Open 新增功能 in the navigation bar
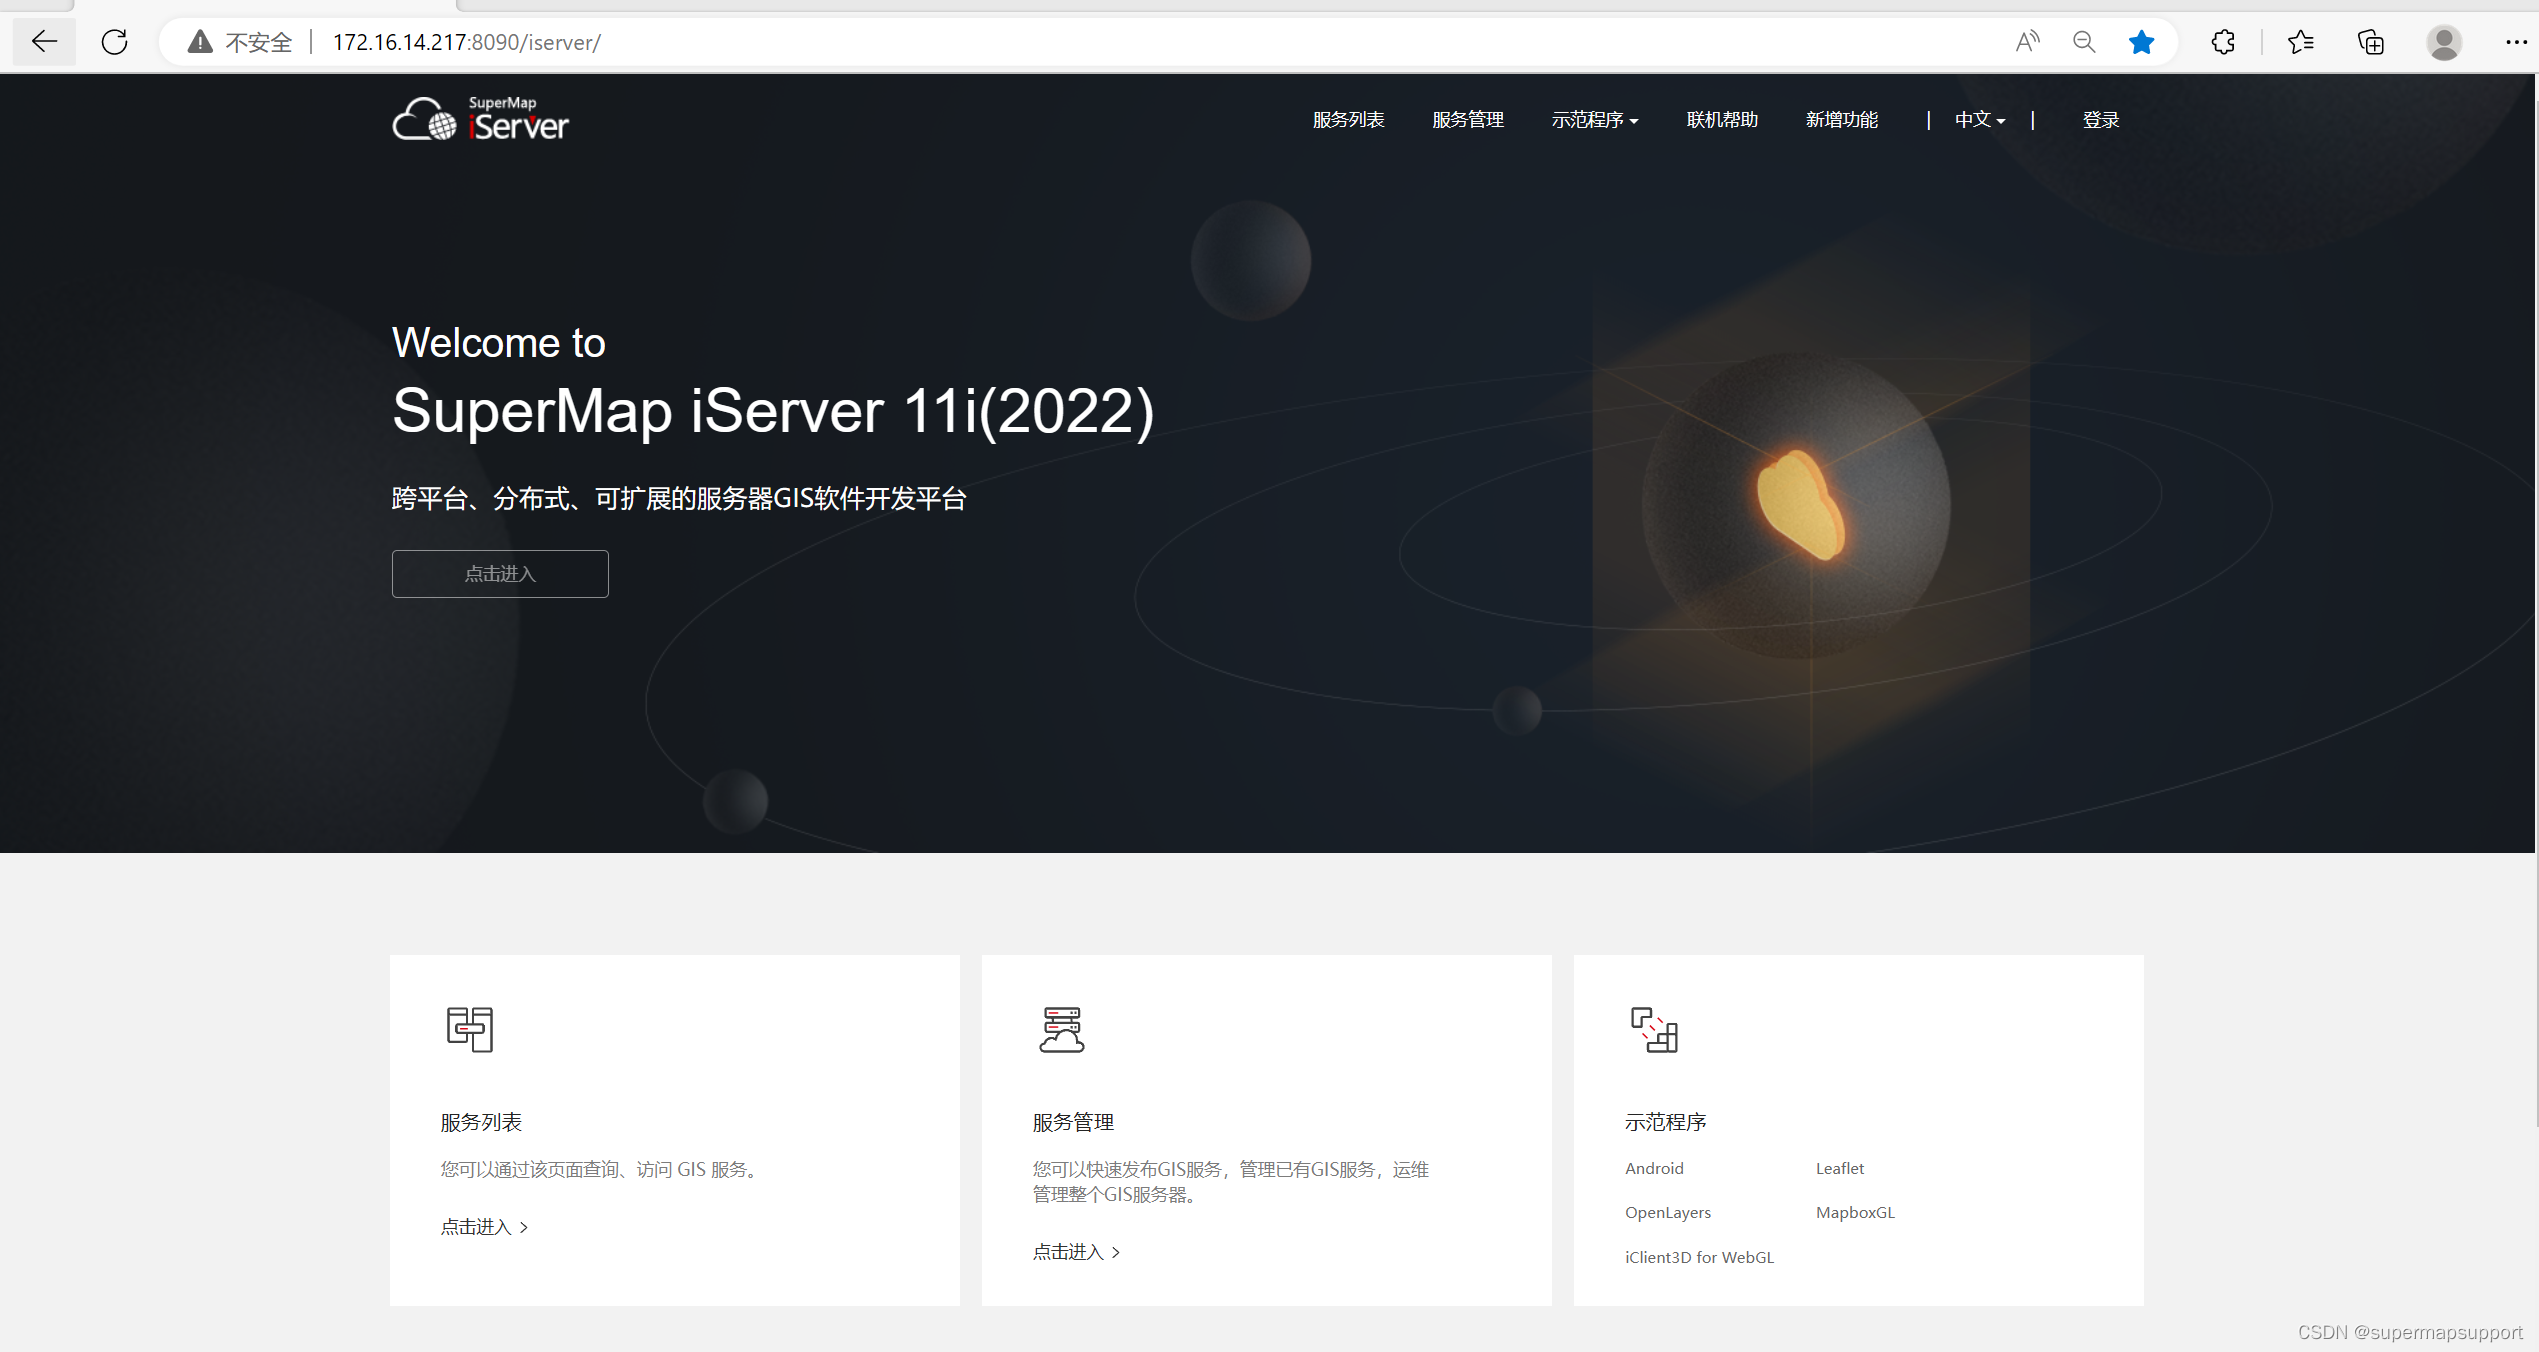Viewport: 2539px width, 1352px height. click(x=1842, y=120)
